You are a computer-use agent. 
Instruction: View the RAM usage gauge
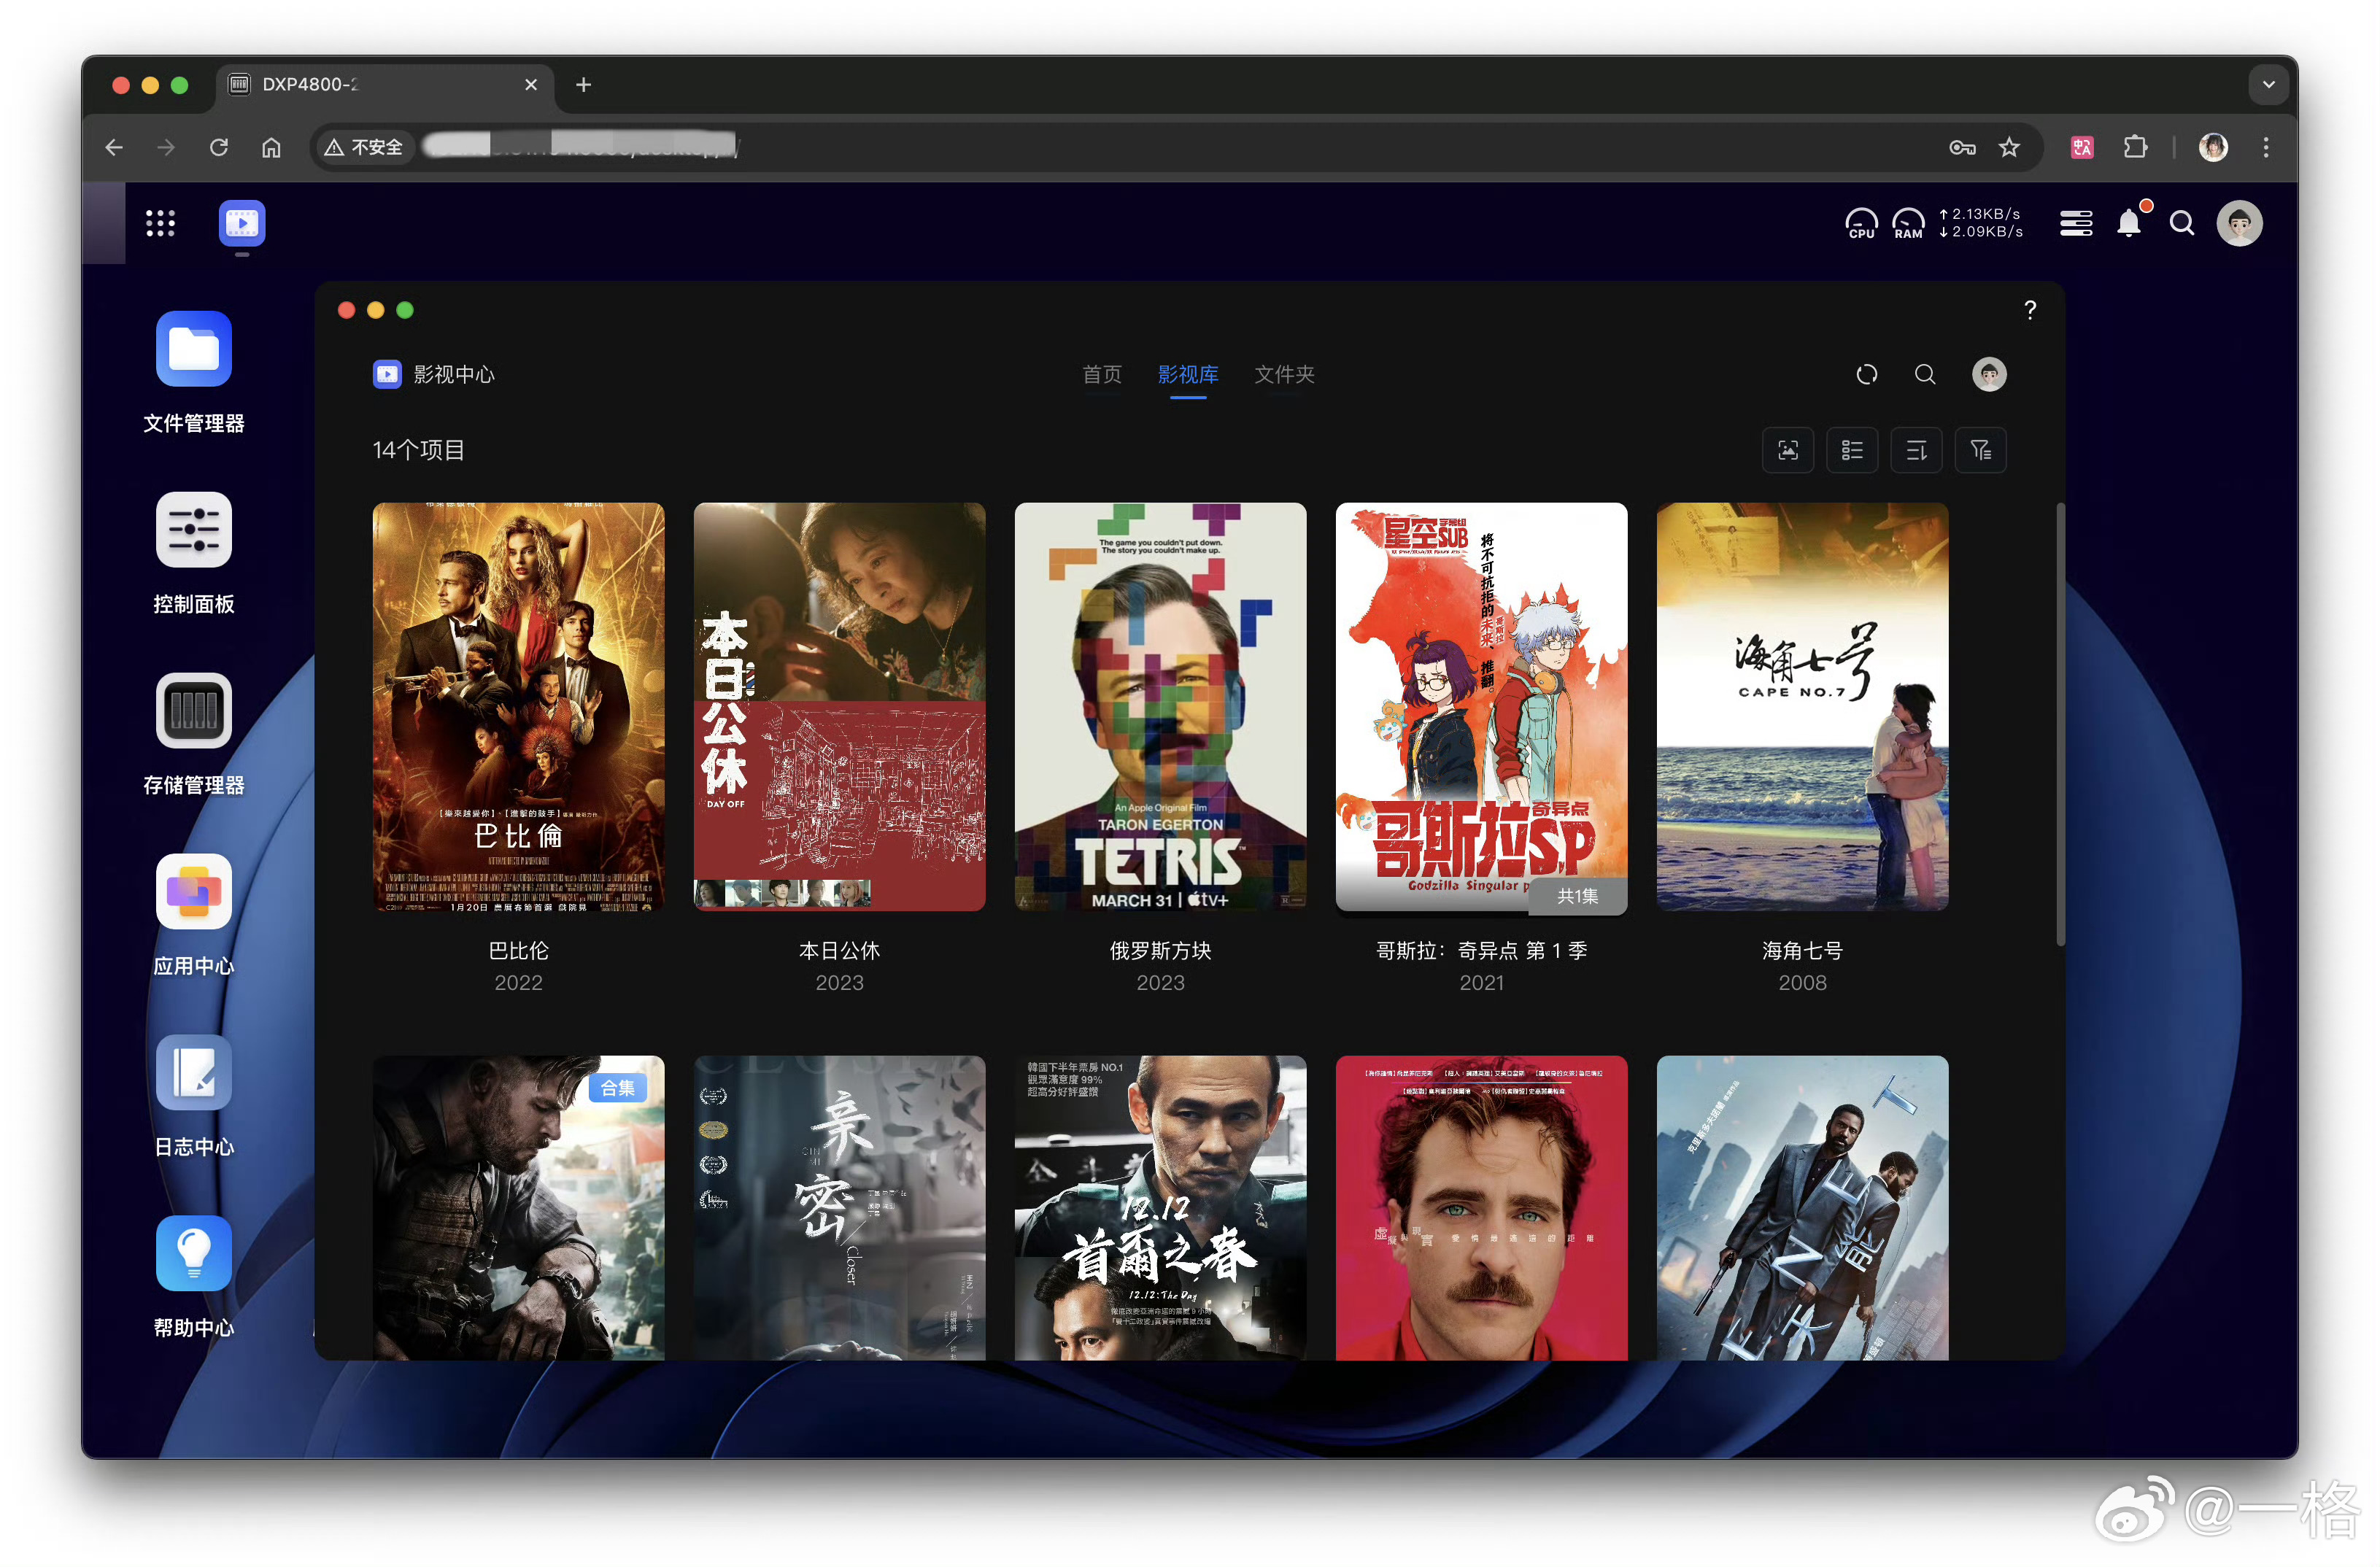click(x=1908, y=223)
